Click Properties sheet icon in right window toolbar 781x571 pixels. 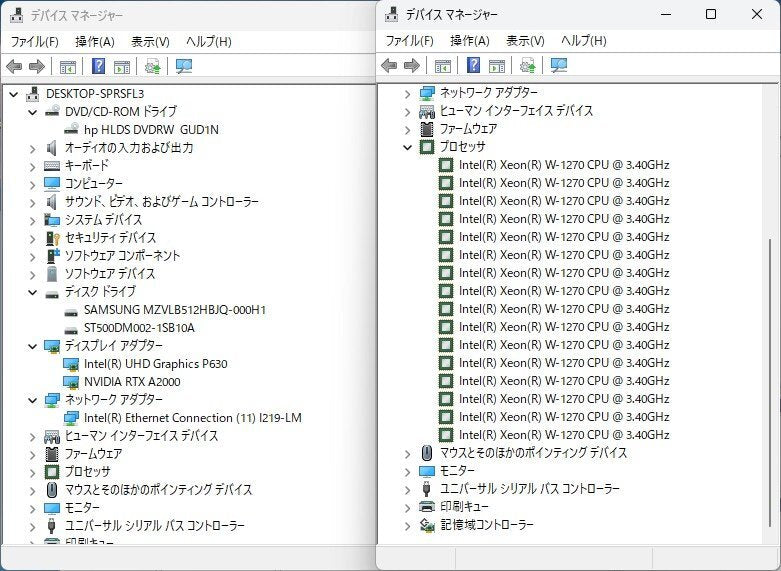click(497, 65)
